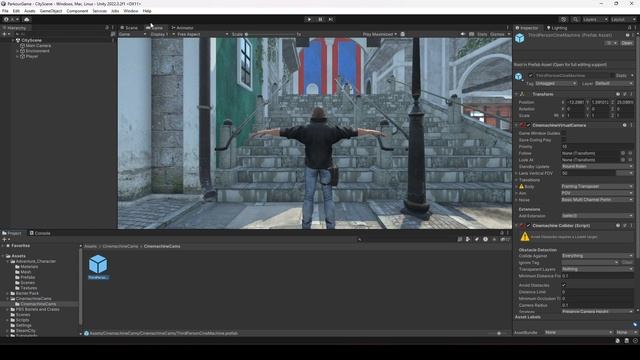Image resolution: width=640 pixels, height=360 pixels.
Task: Select Player object in Hierarchy
Action: click(31, 56)
